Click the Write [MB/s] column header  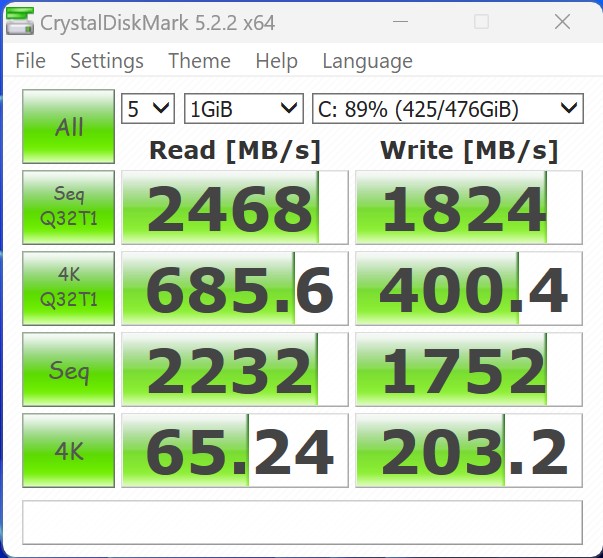pyautogui.click(x=469, y=150)
